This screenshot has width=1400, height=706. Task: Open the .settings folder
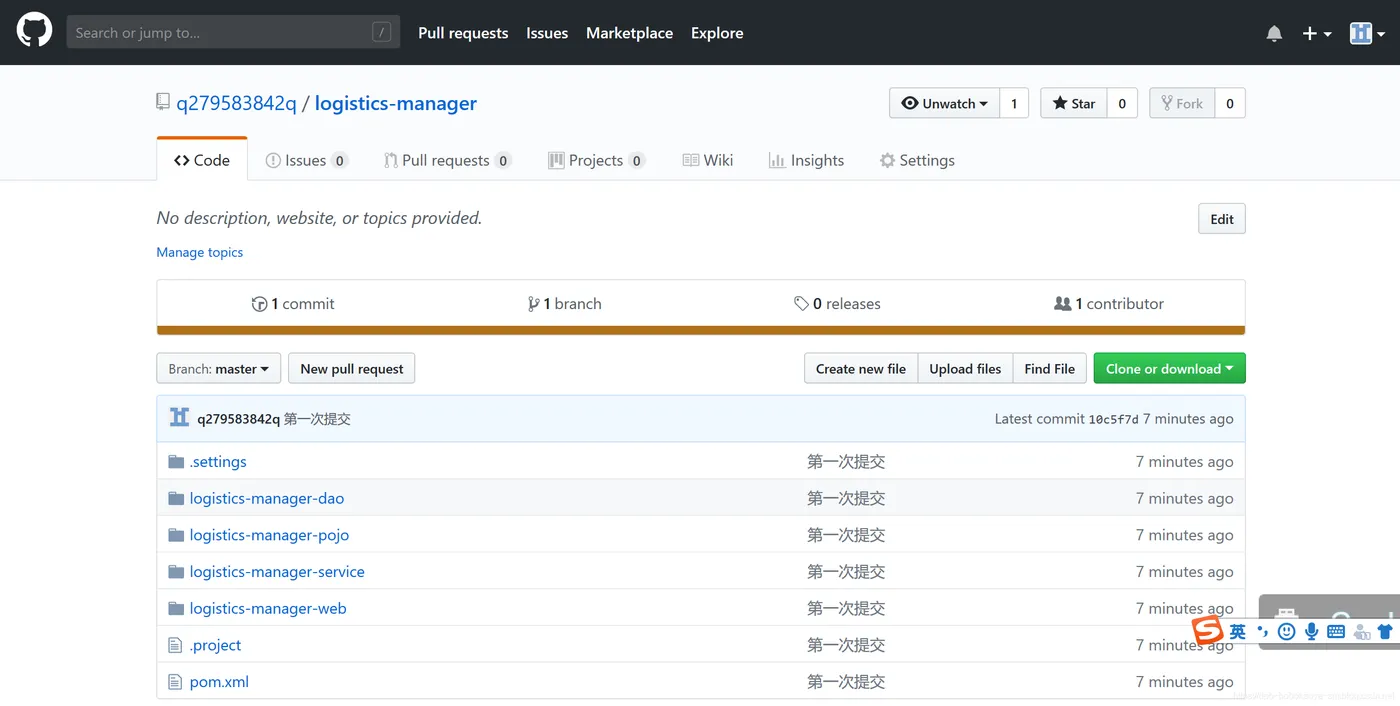pos(218,461)
